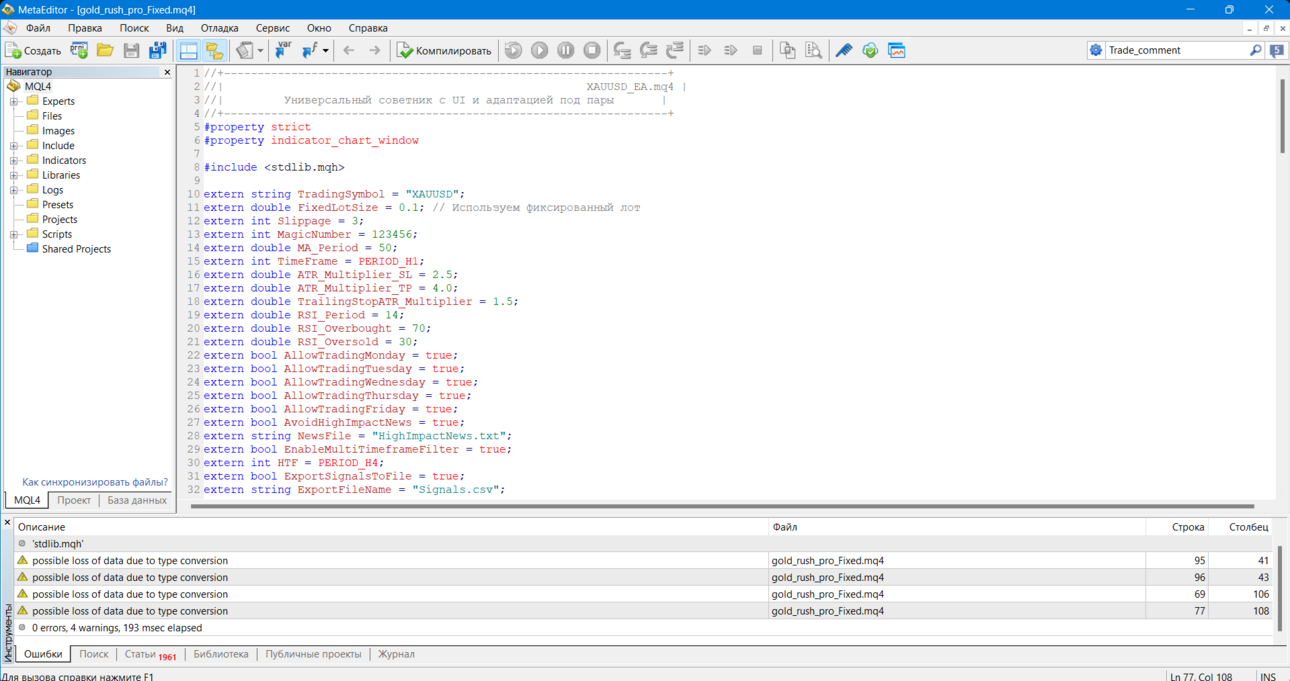Click the stop profiling icon

tap(757, 50)
